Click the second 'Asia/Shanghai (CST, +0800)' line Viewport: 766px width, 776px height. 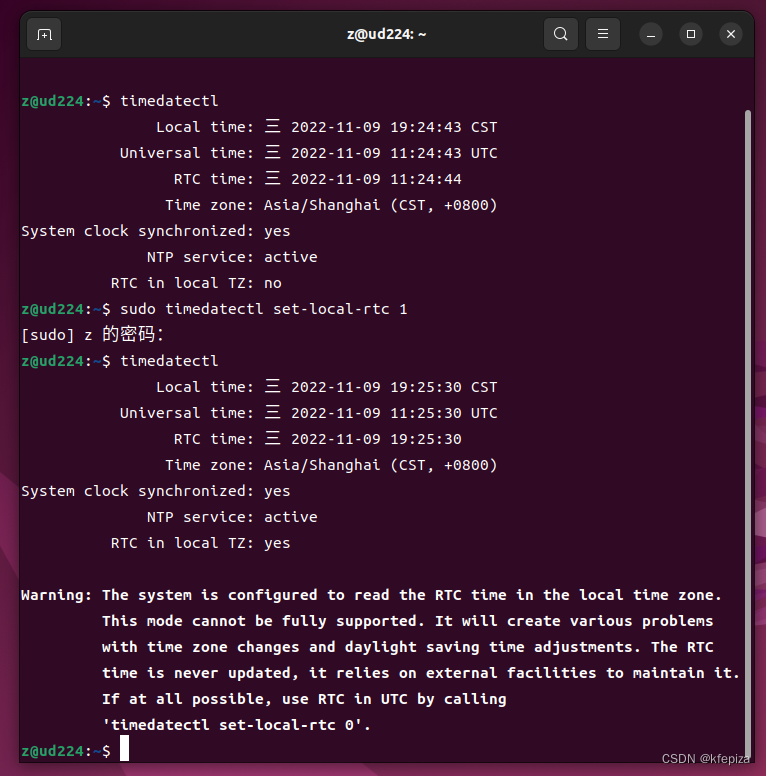point(381,465)
